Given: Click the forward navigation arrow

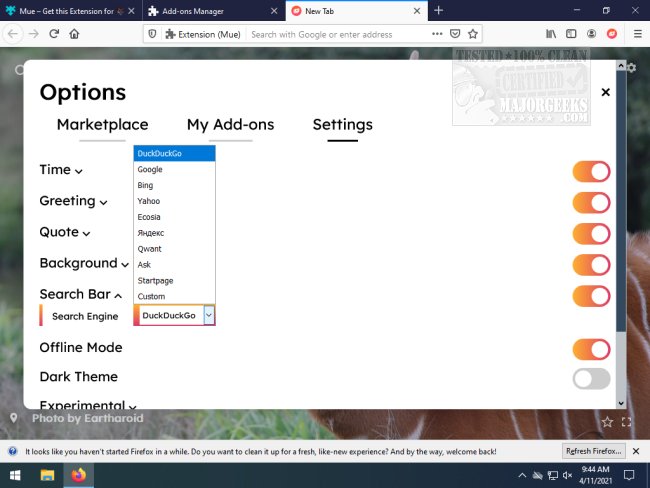Looking at the screenshot, I should (x=34, y=34).
